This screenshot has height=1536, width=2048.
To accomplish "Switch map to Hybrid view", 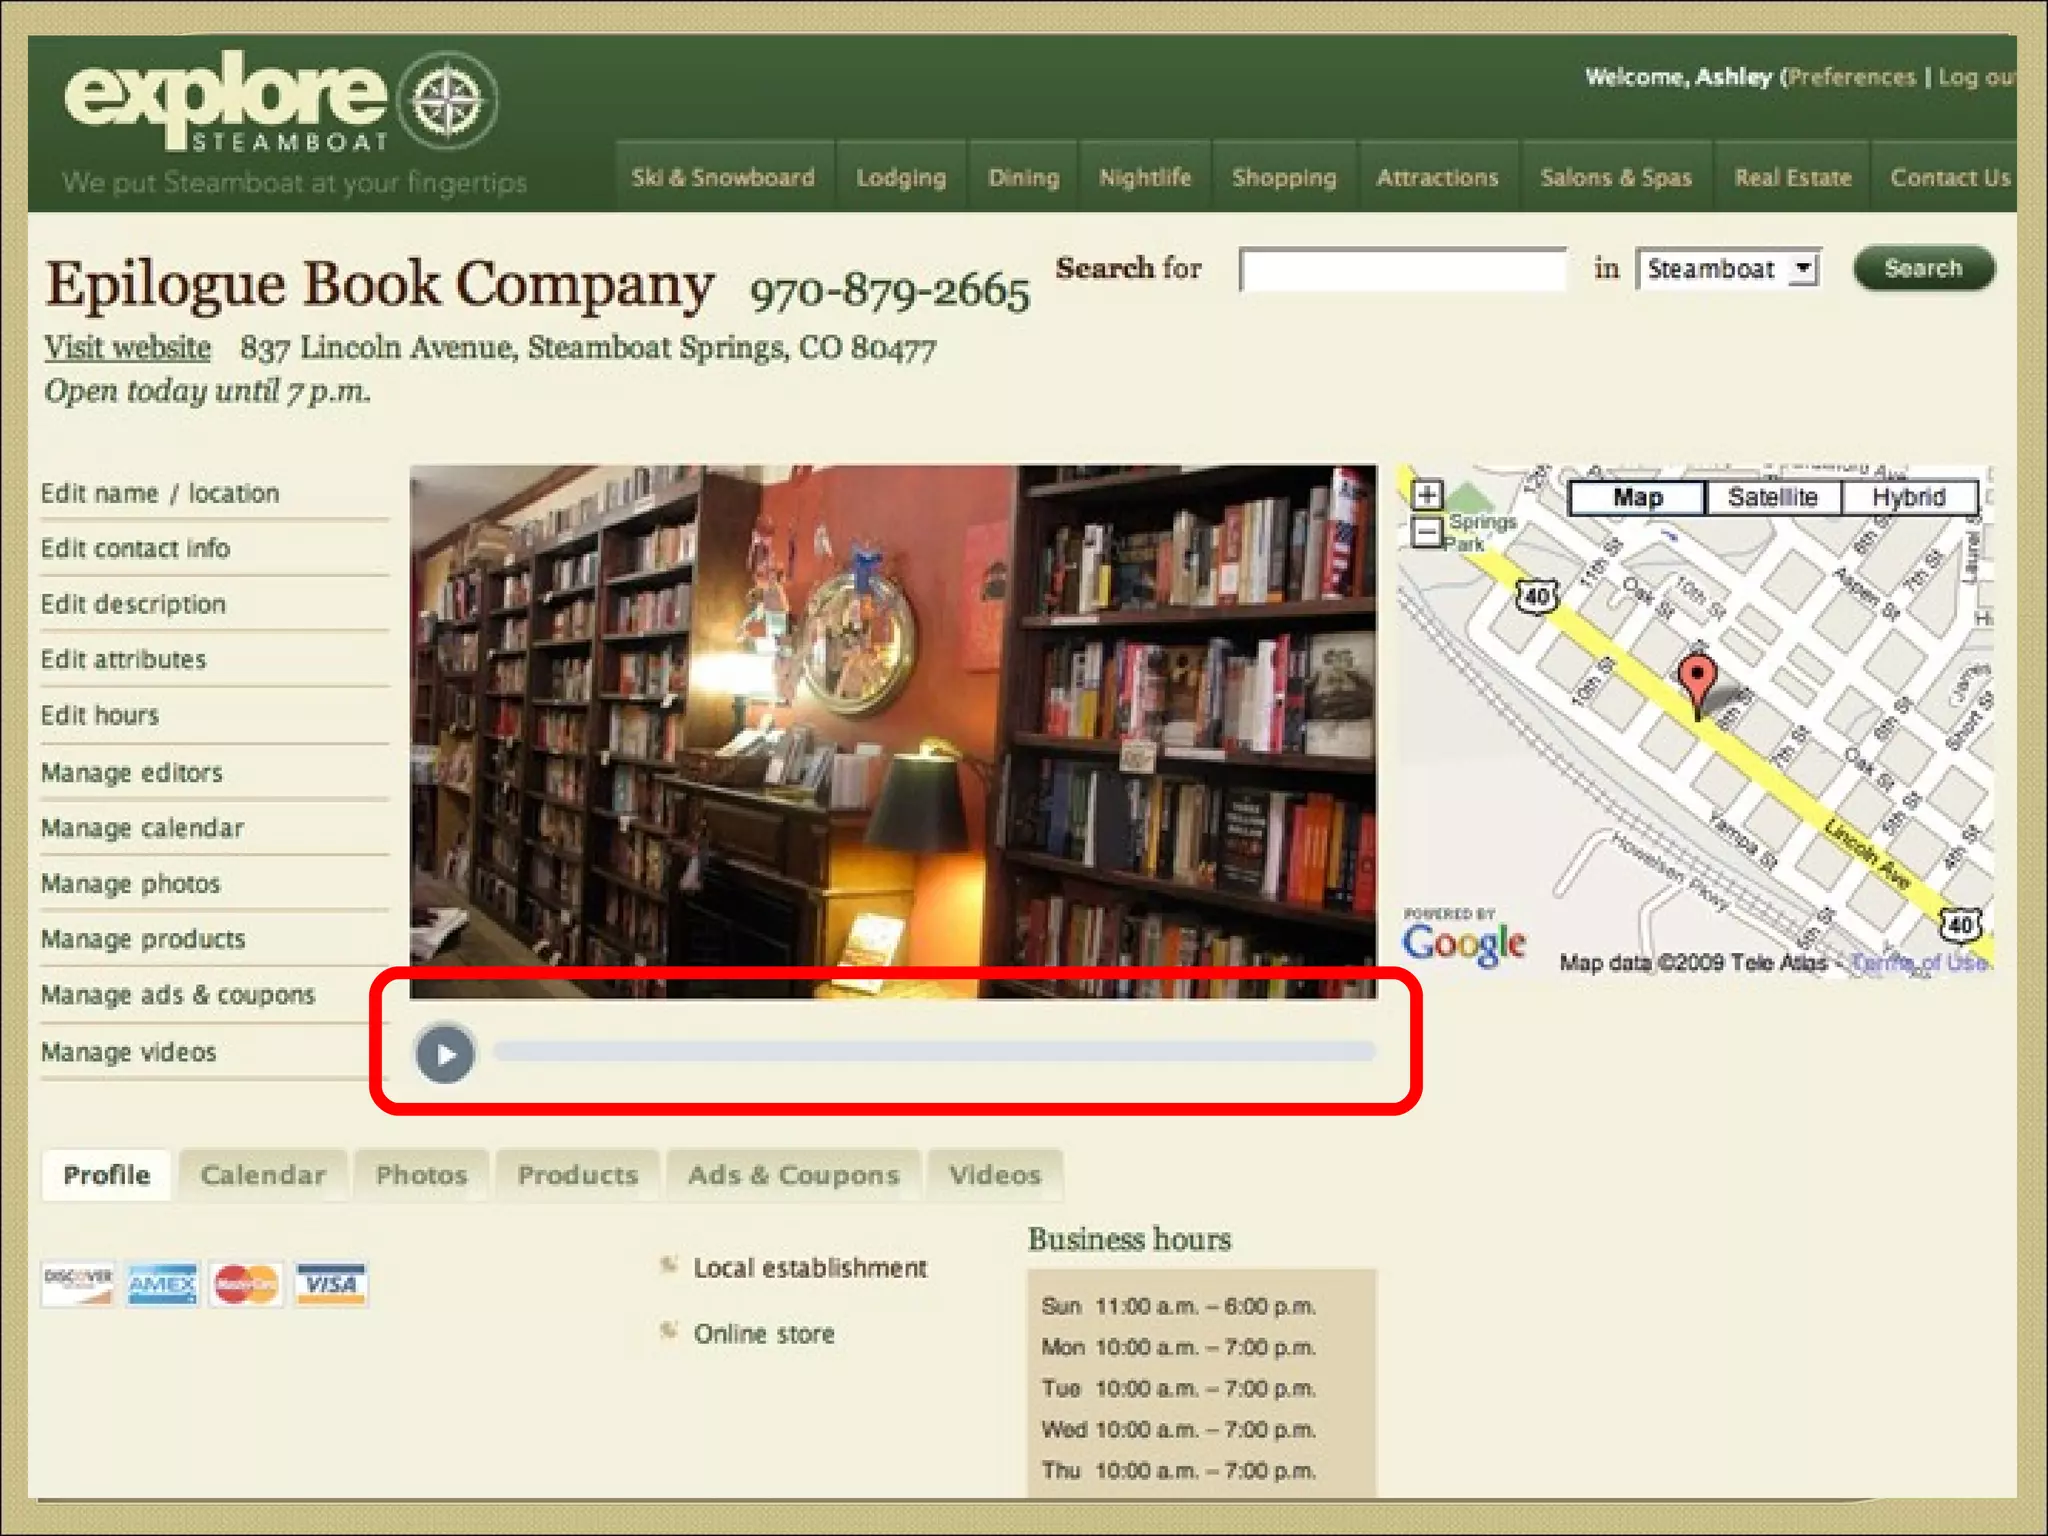I will (x=1908, y=497).
